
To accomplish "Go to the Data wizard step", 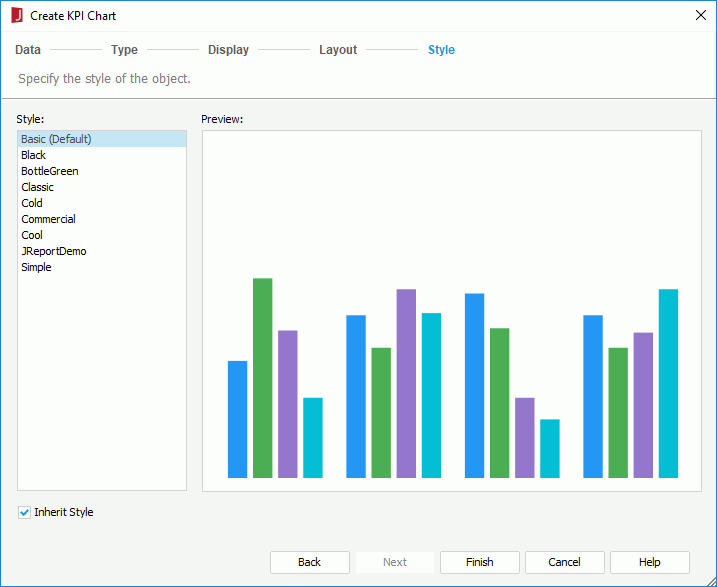I will (x=28, y=50).
